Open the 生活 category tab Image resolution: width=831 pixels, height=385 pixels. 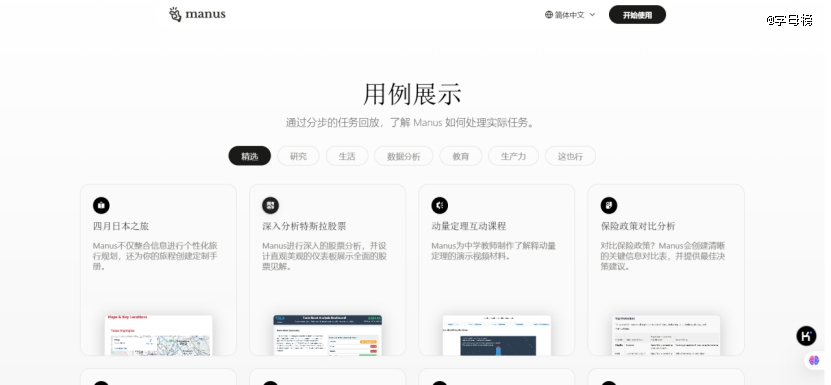click(347, 156)
